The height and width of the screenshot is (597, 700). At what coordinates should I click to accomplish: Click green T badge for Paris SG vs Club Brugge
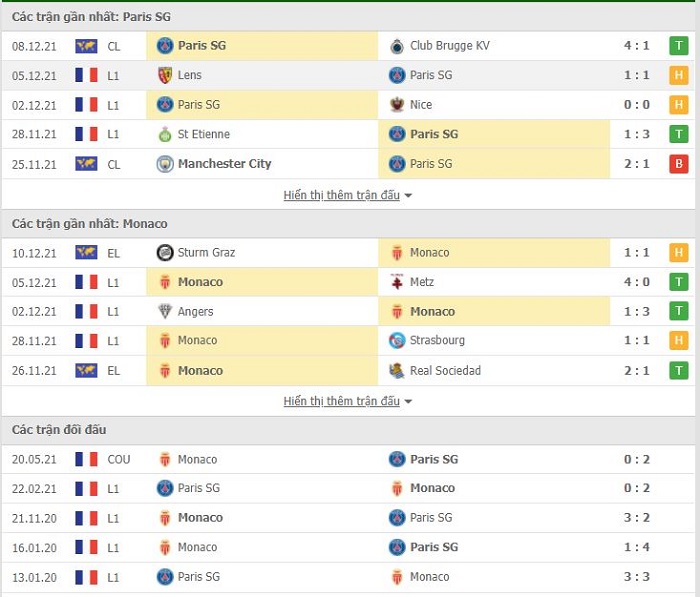click(679, 46)
